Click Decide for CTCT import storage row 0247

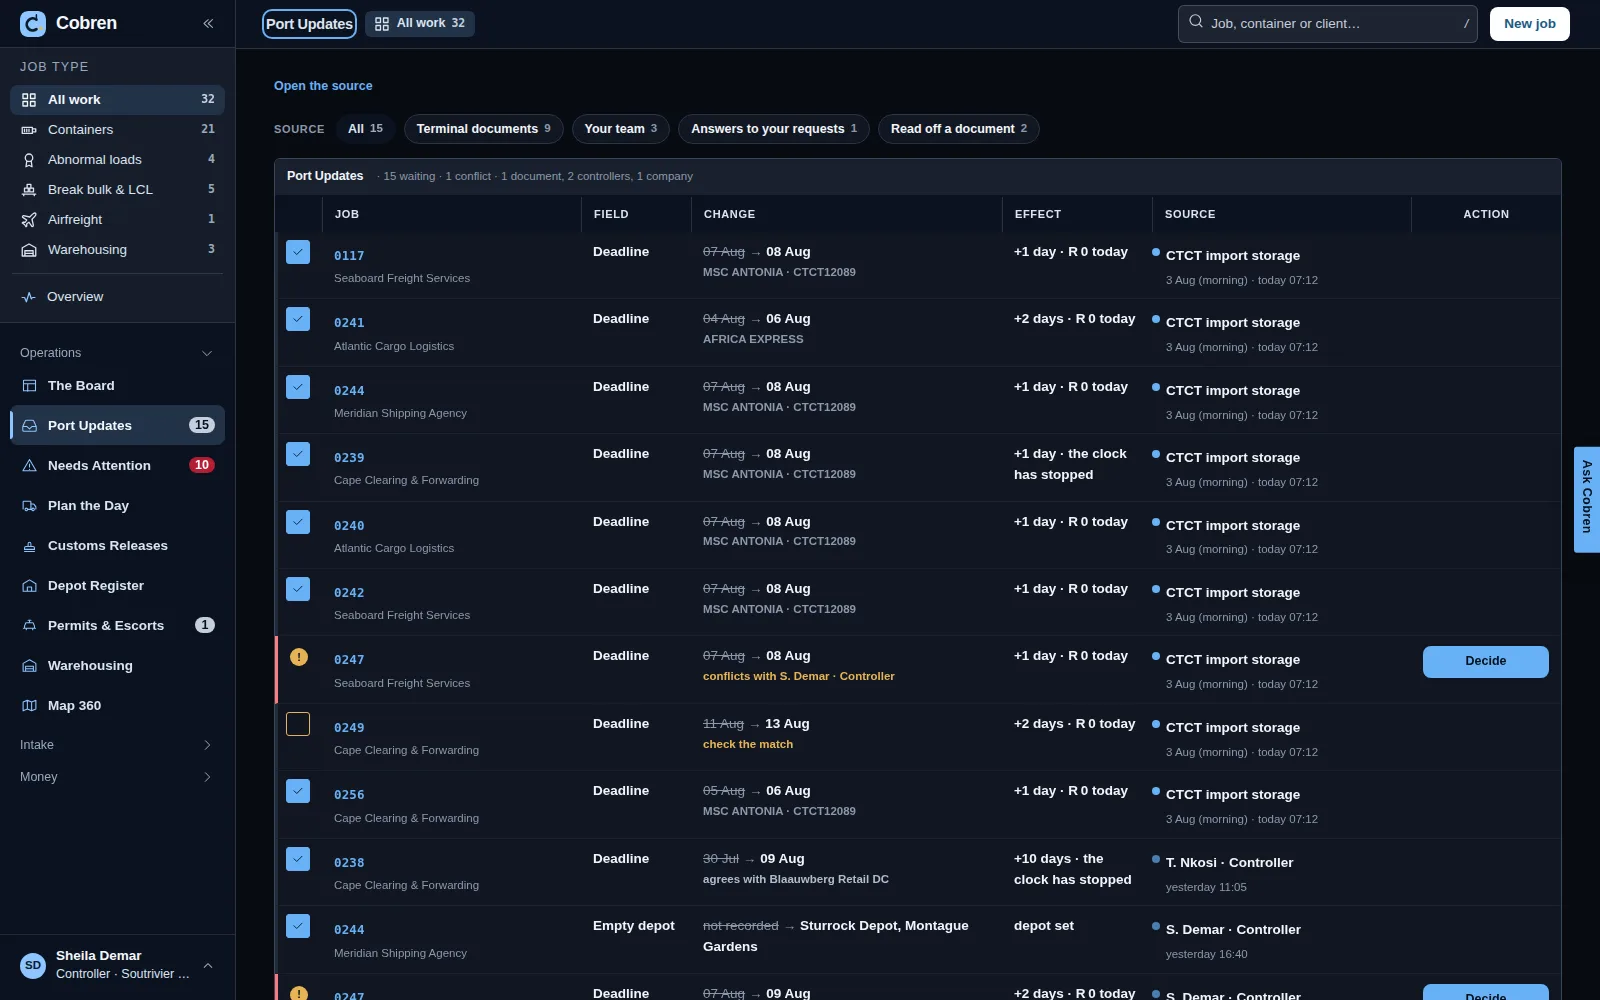tap(1485, 662)
